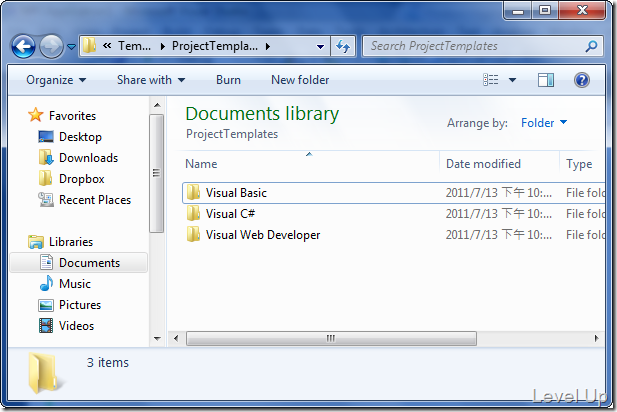Click the double chevron in address bar
617x412 pixels.
coord(107,46)
